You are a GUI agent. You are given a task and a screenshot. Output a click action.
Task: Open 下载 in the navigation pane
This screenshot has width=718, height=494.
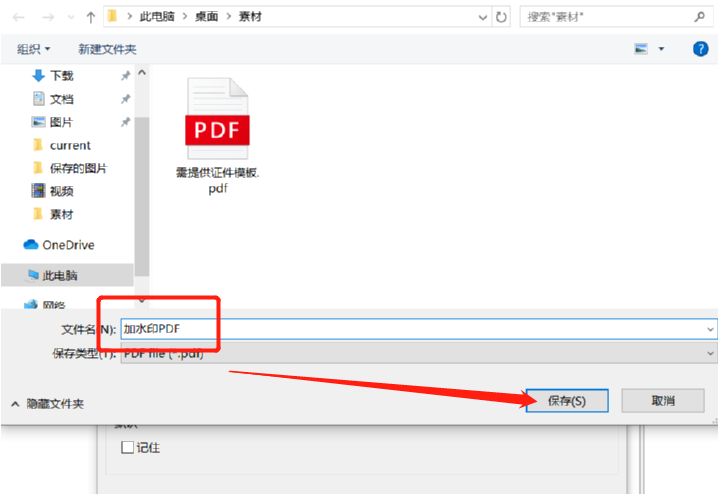53,76
